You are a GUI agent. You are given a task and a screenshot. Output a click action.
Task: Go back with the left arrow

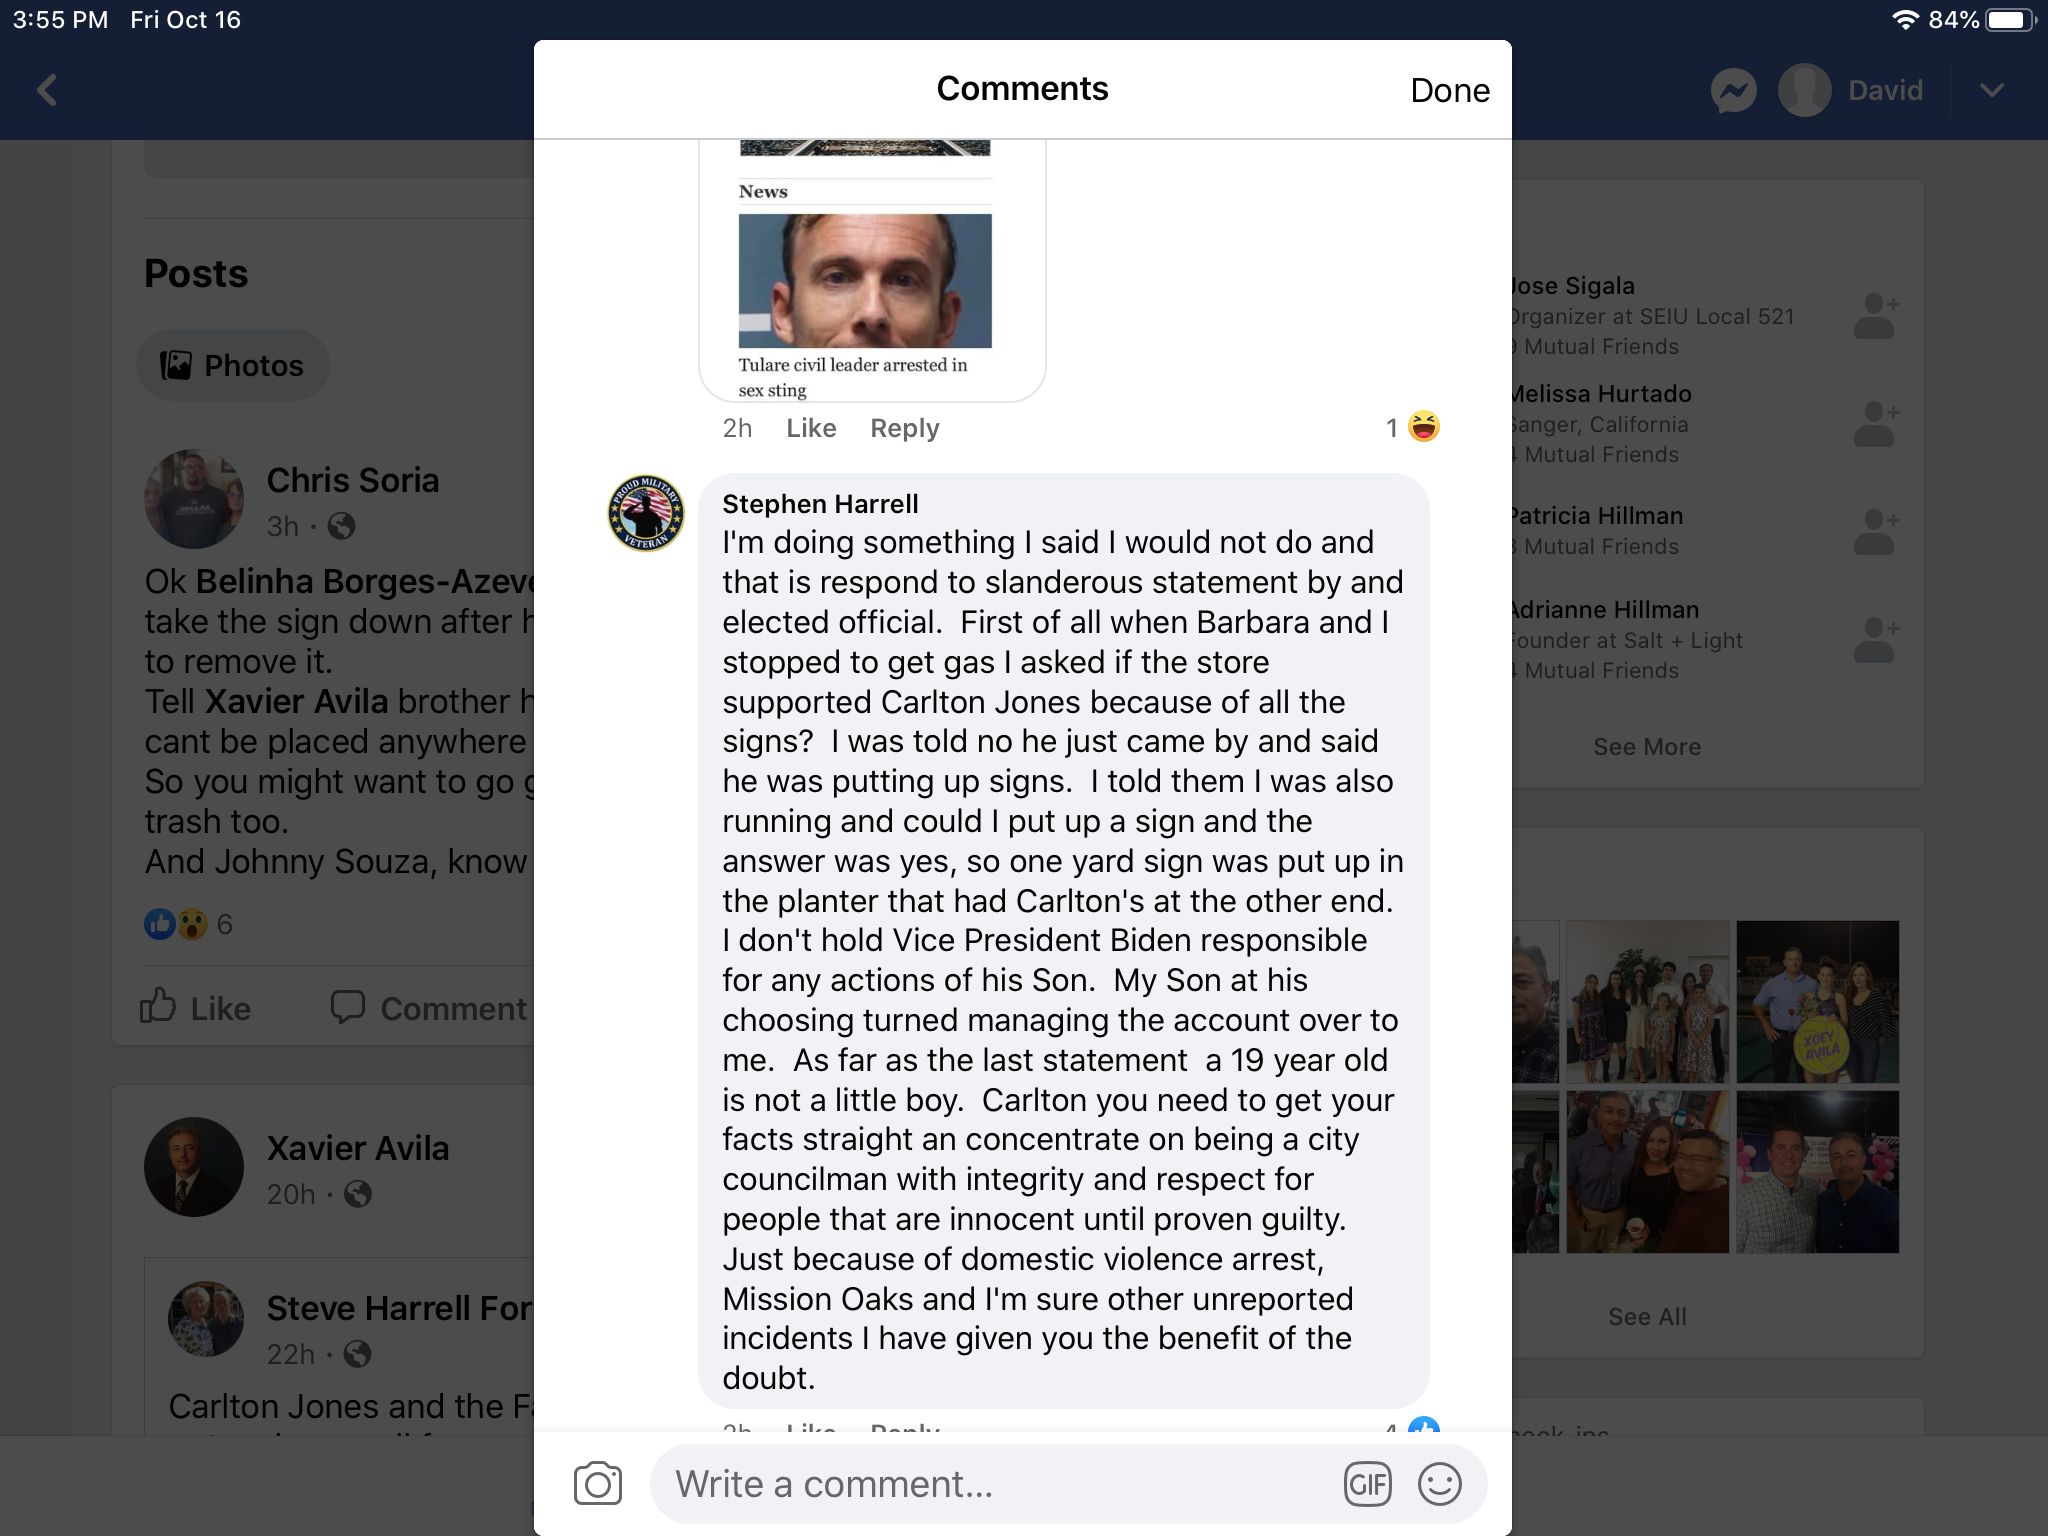(x=47, y=90)
